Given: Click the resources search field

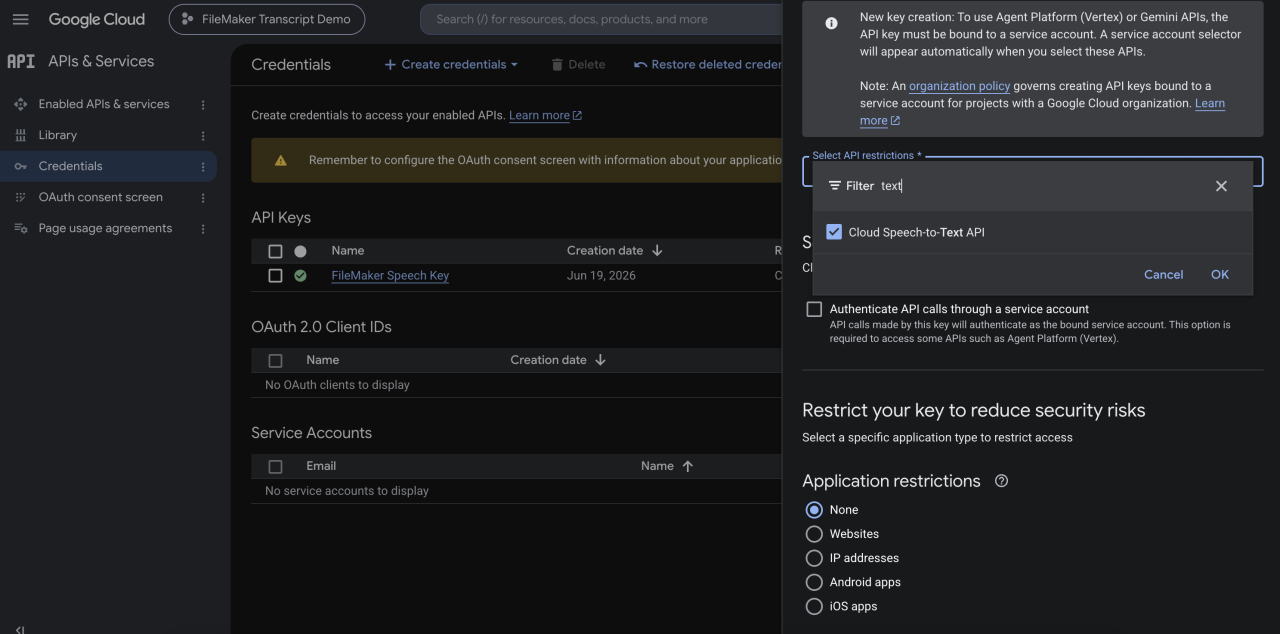Looking at the screenshot, I should pyautogui.click(x=600, y=19).
